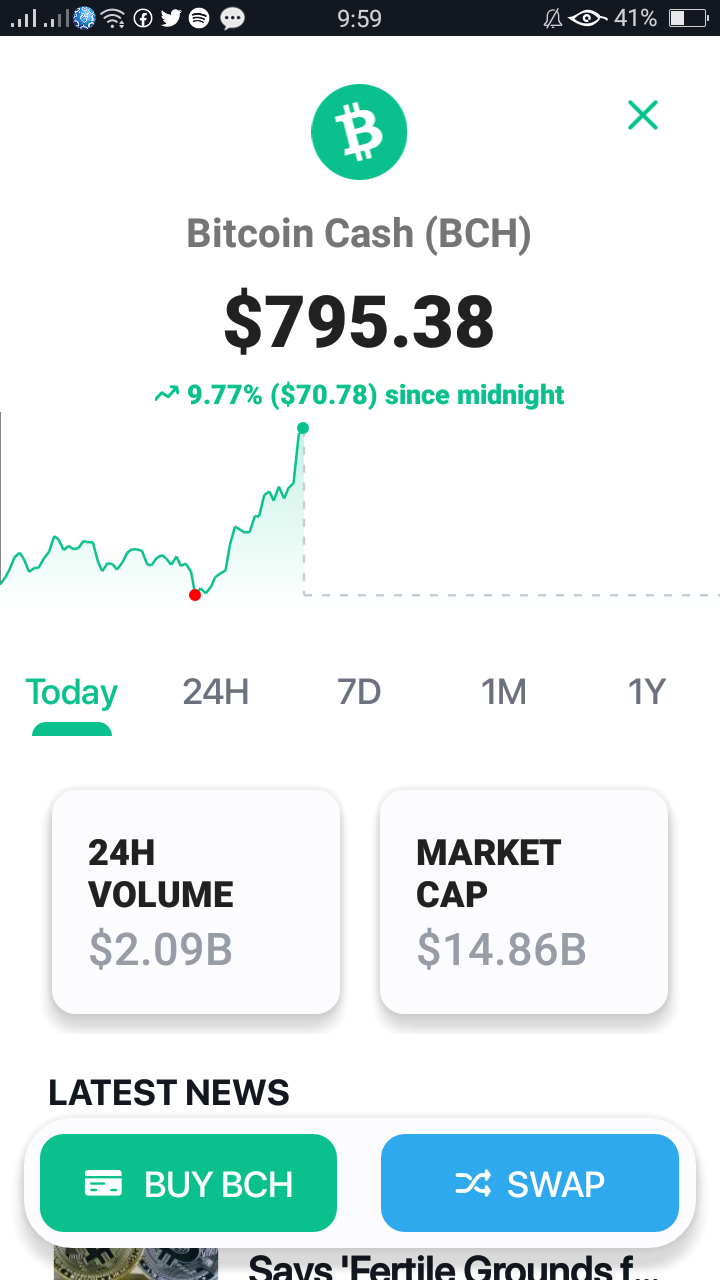This screenshot has width=720, height=1280.
Task: Select the Today chart range tab
Action: (72, 692)
